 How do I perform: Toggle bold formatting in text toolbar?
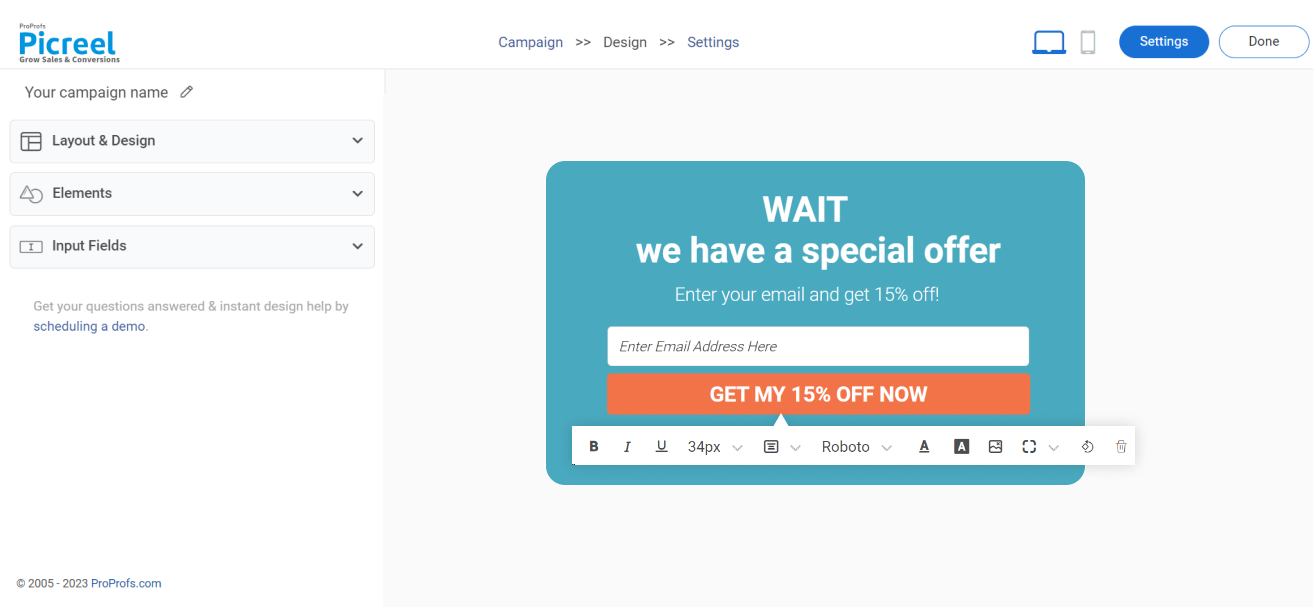pyautogui.click(x=594, y=447)
